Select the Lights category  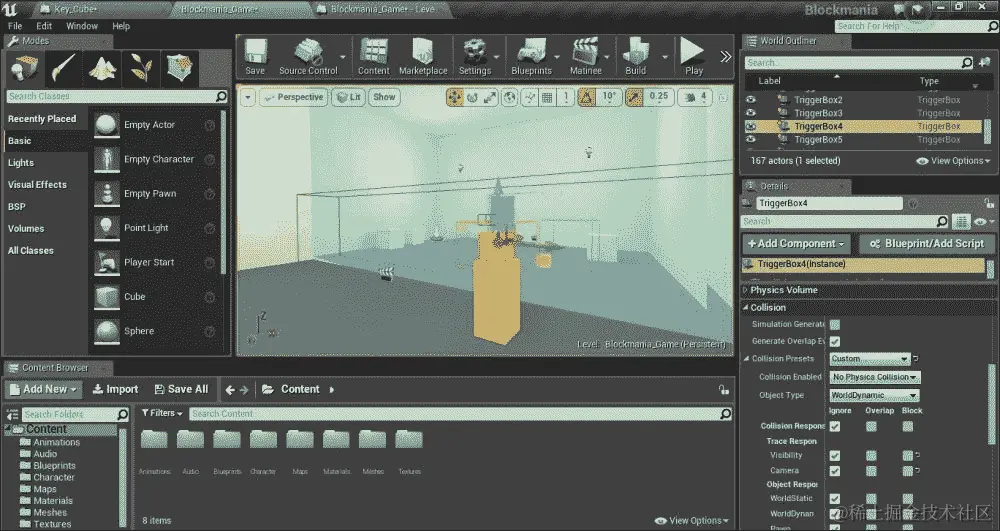click(46, 163)
